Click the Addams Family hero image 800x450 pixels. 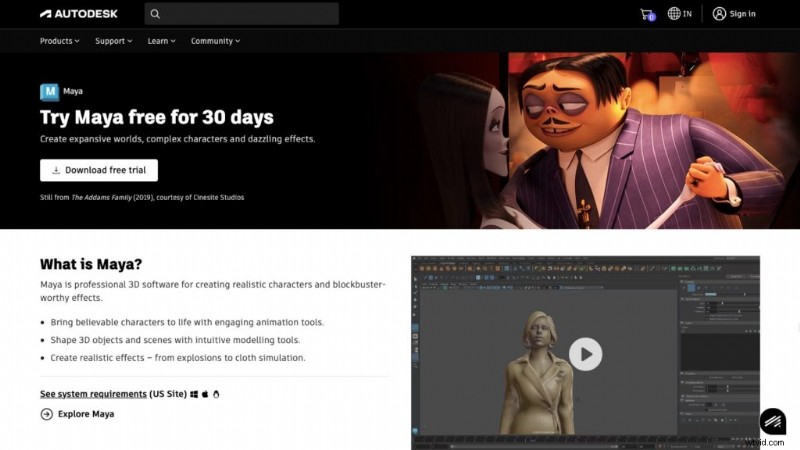tap(602, 140)
